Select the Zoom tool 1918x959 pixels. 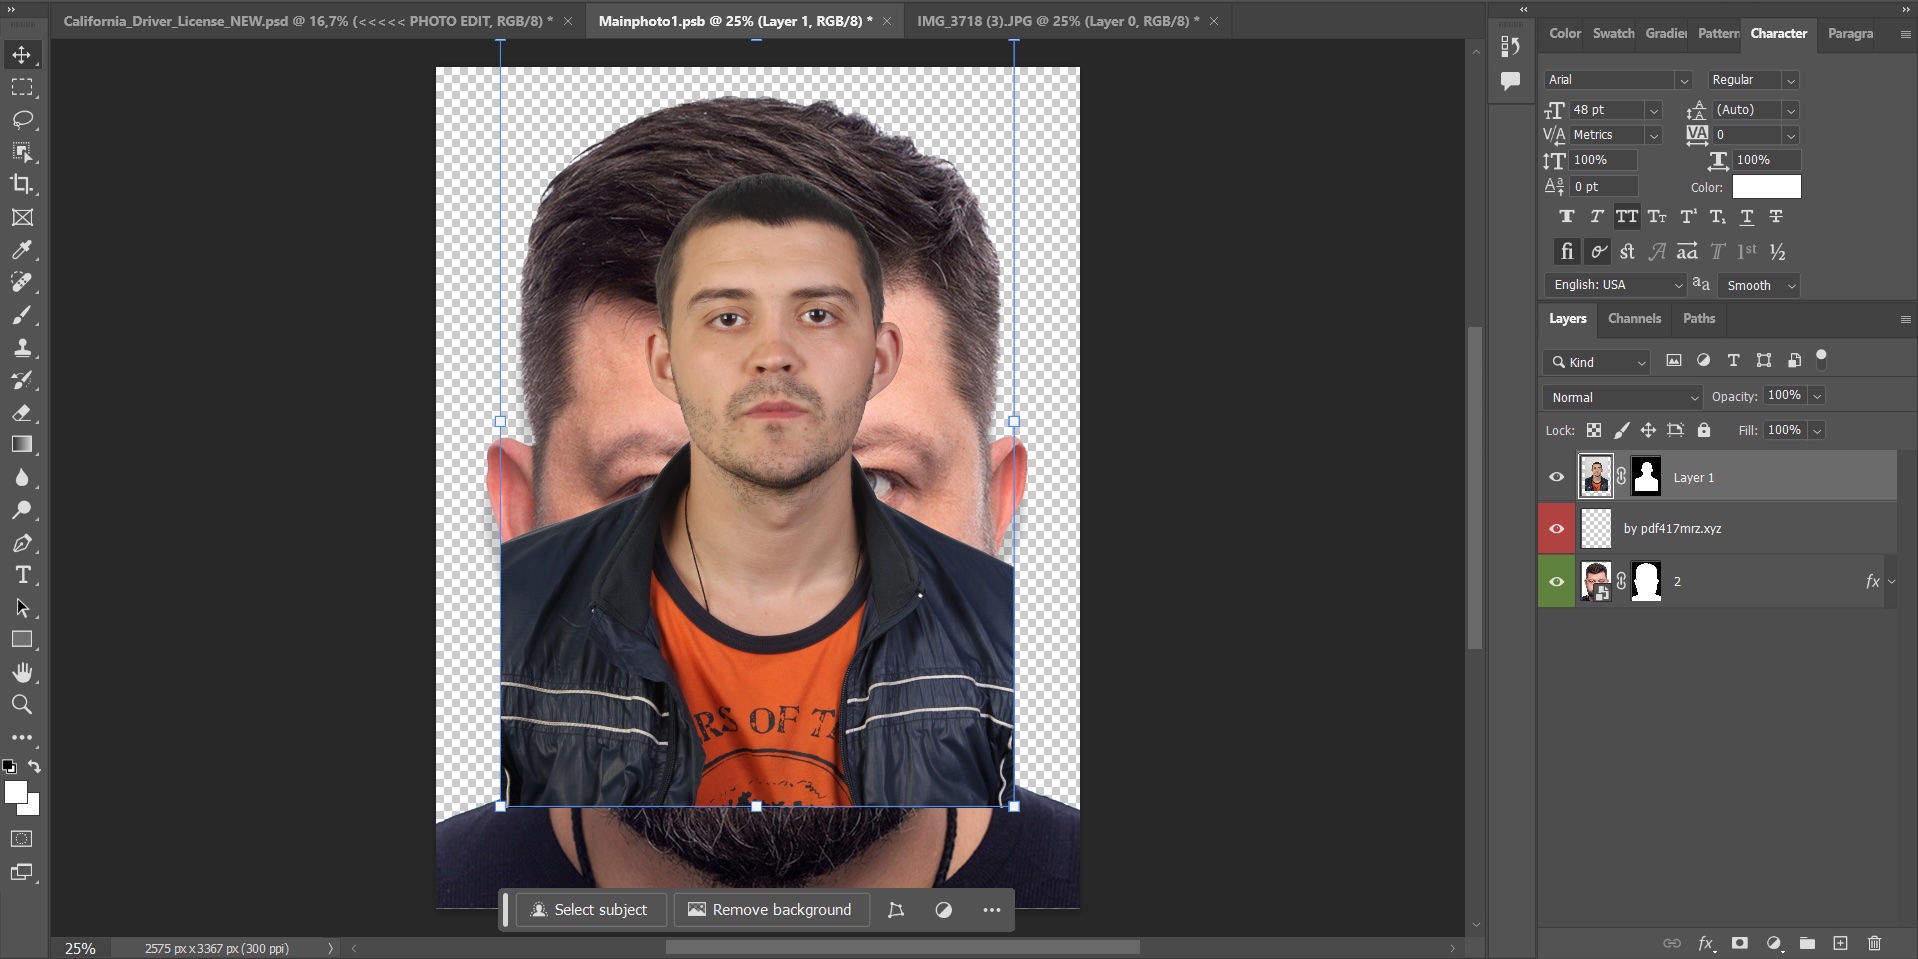pyautogui.click(x=21, y=705)
